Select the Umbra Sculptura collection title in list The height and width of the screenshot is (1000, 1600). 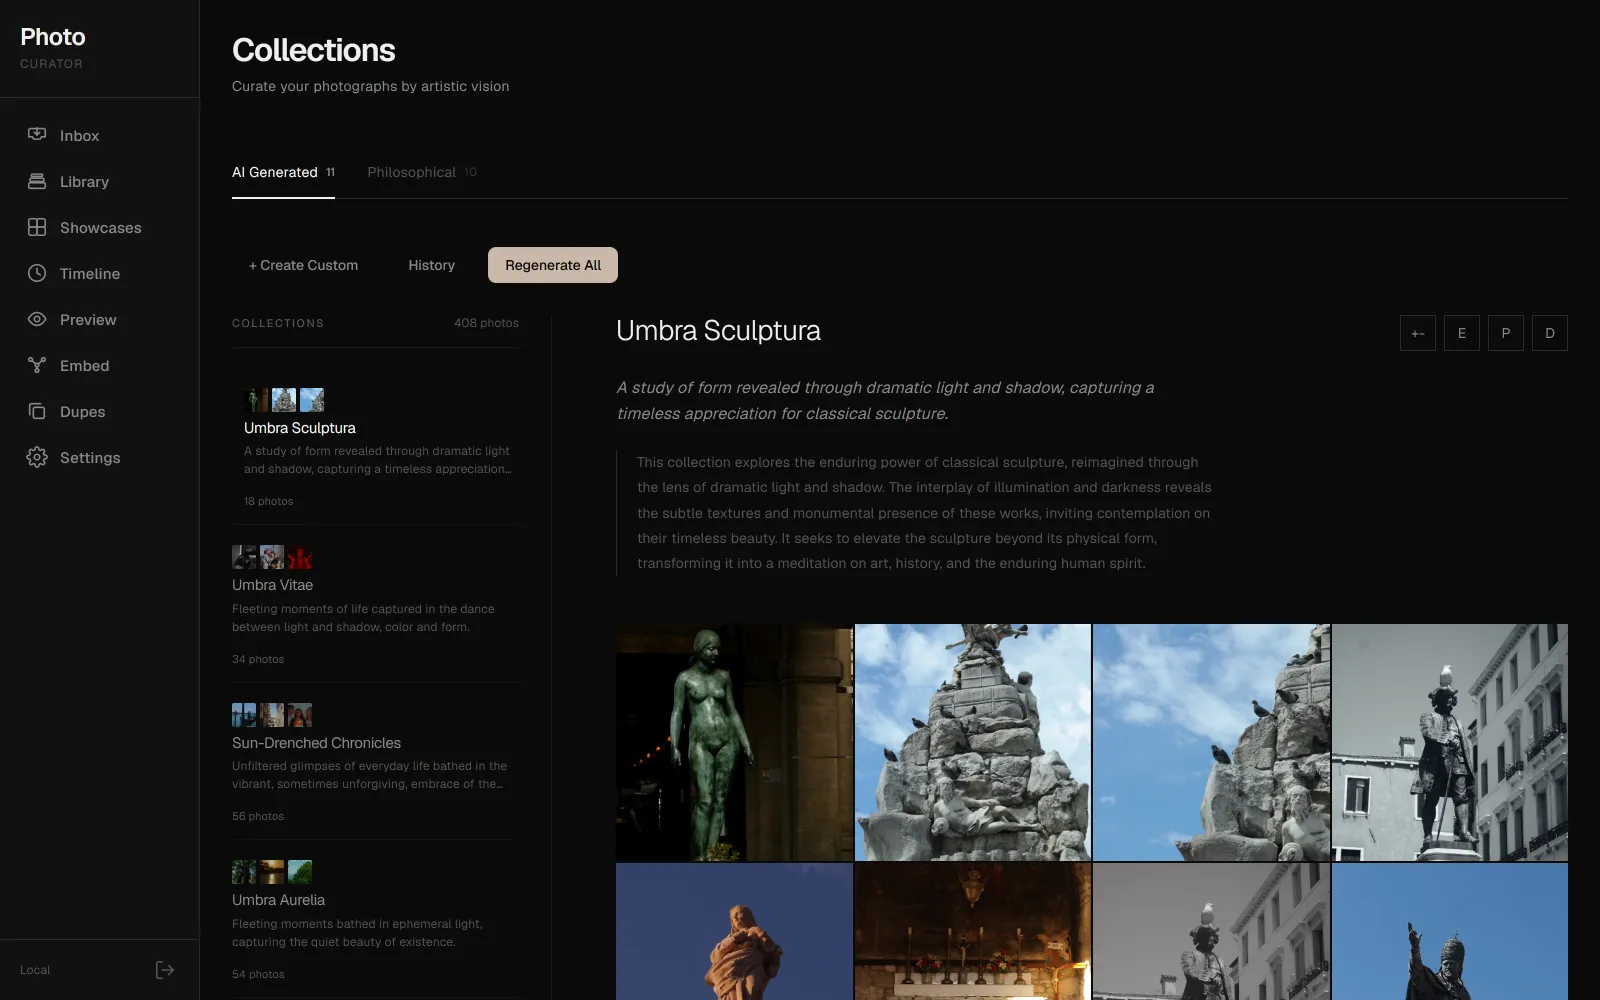coord(300,428)
